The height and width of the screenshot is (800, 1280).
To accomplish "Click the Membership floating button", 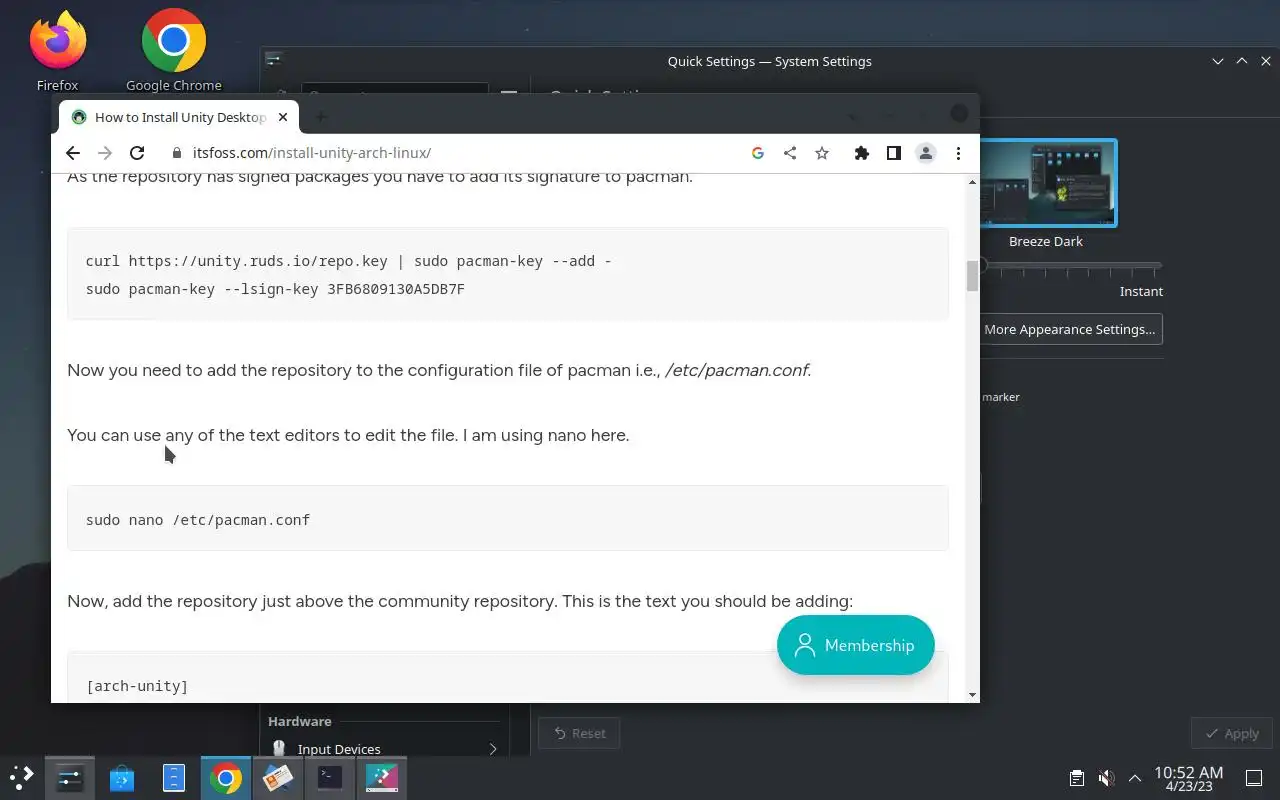I will (x=856, y=645).
